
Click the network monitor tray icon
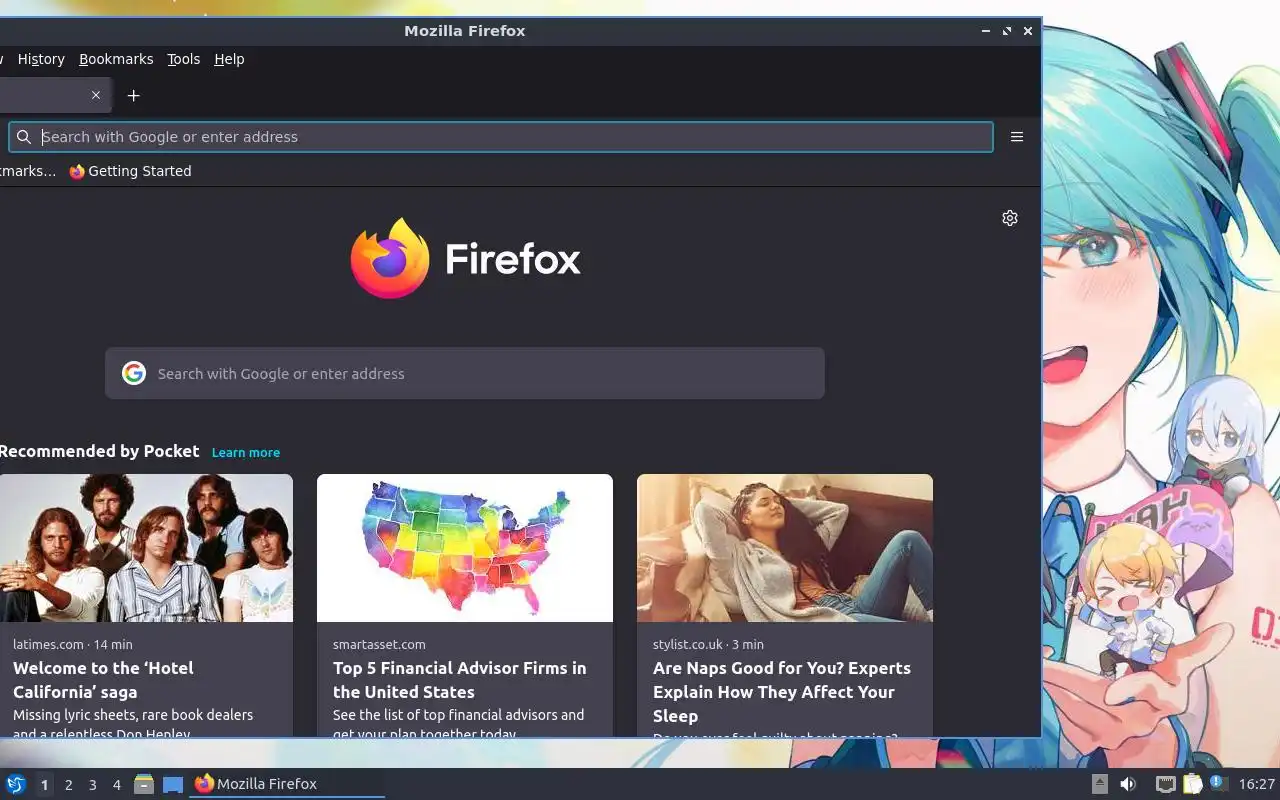point(1165,784)
